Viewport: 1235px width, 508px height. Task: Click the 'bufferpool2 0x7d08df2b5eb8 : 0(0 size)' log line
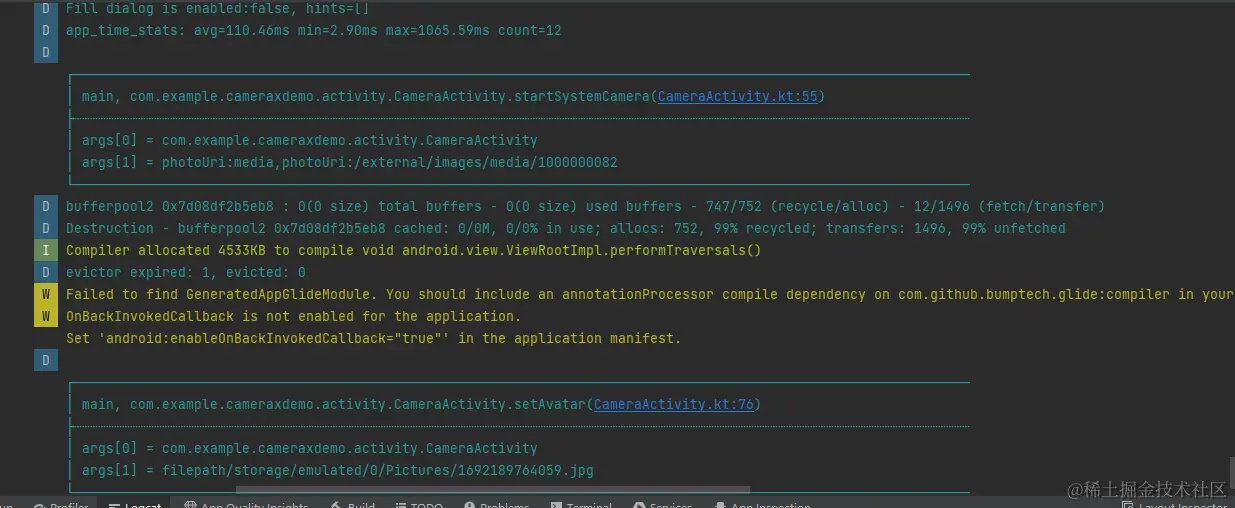(x=585, y=206)
